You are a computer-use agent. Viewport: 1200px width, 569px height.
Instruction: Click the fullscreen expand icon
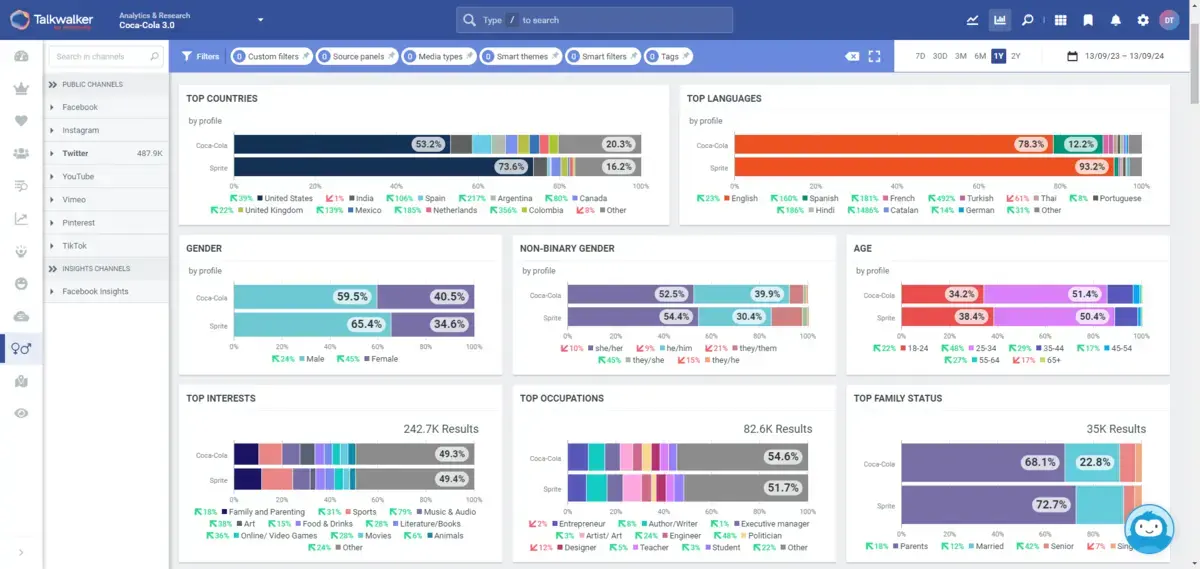(874, 57)
